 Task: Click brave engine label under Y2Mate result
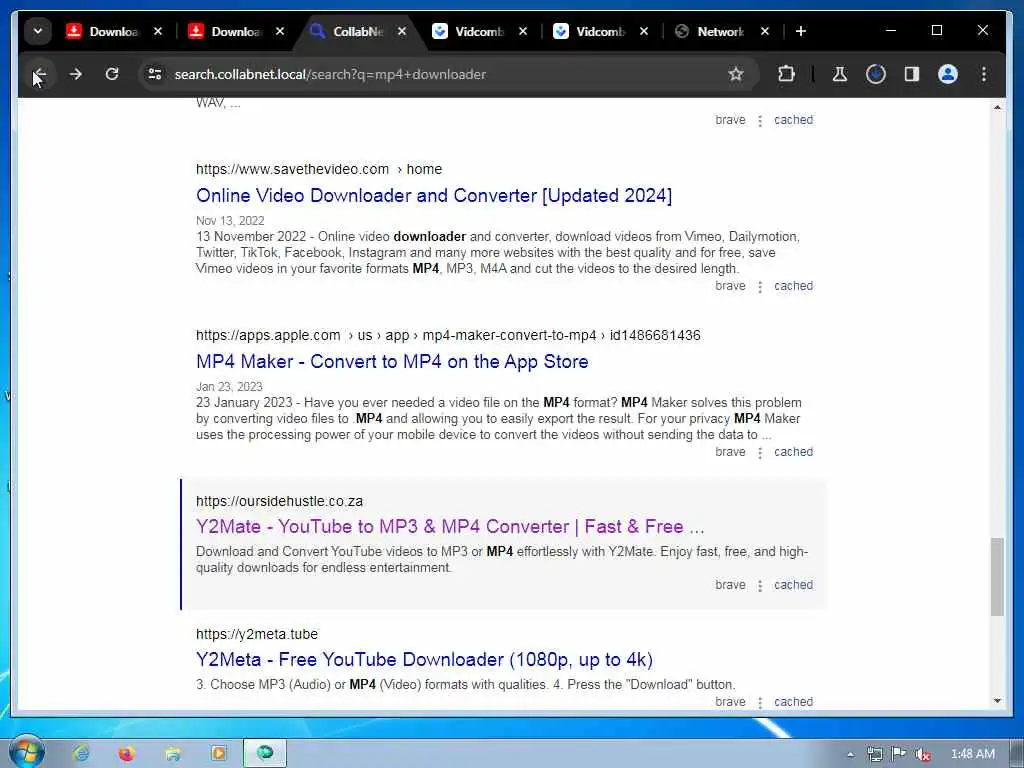pos(730,584)
